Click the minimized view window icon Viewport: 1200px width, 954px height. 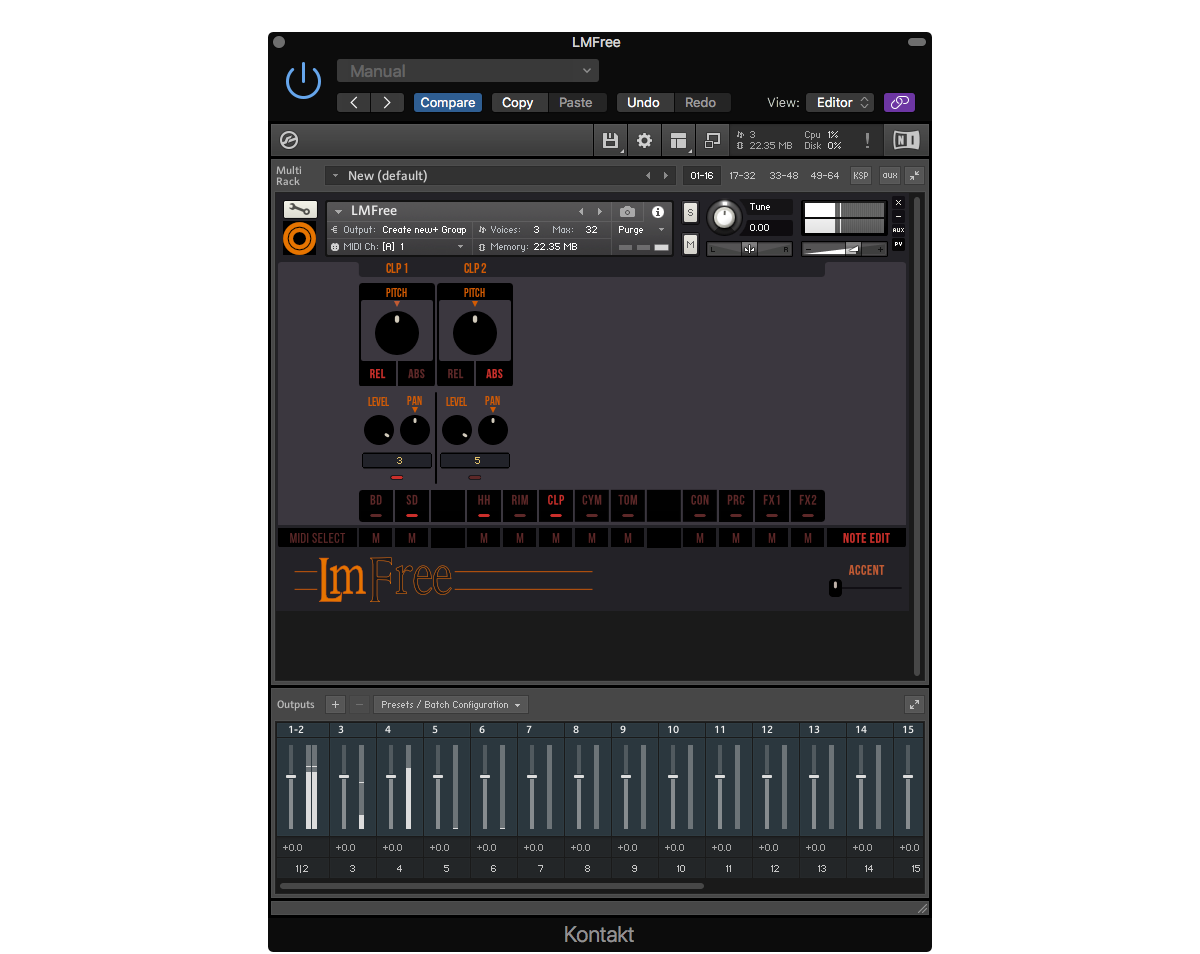point(713,140)
